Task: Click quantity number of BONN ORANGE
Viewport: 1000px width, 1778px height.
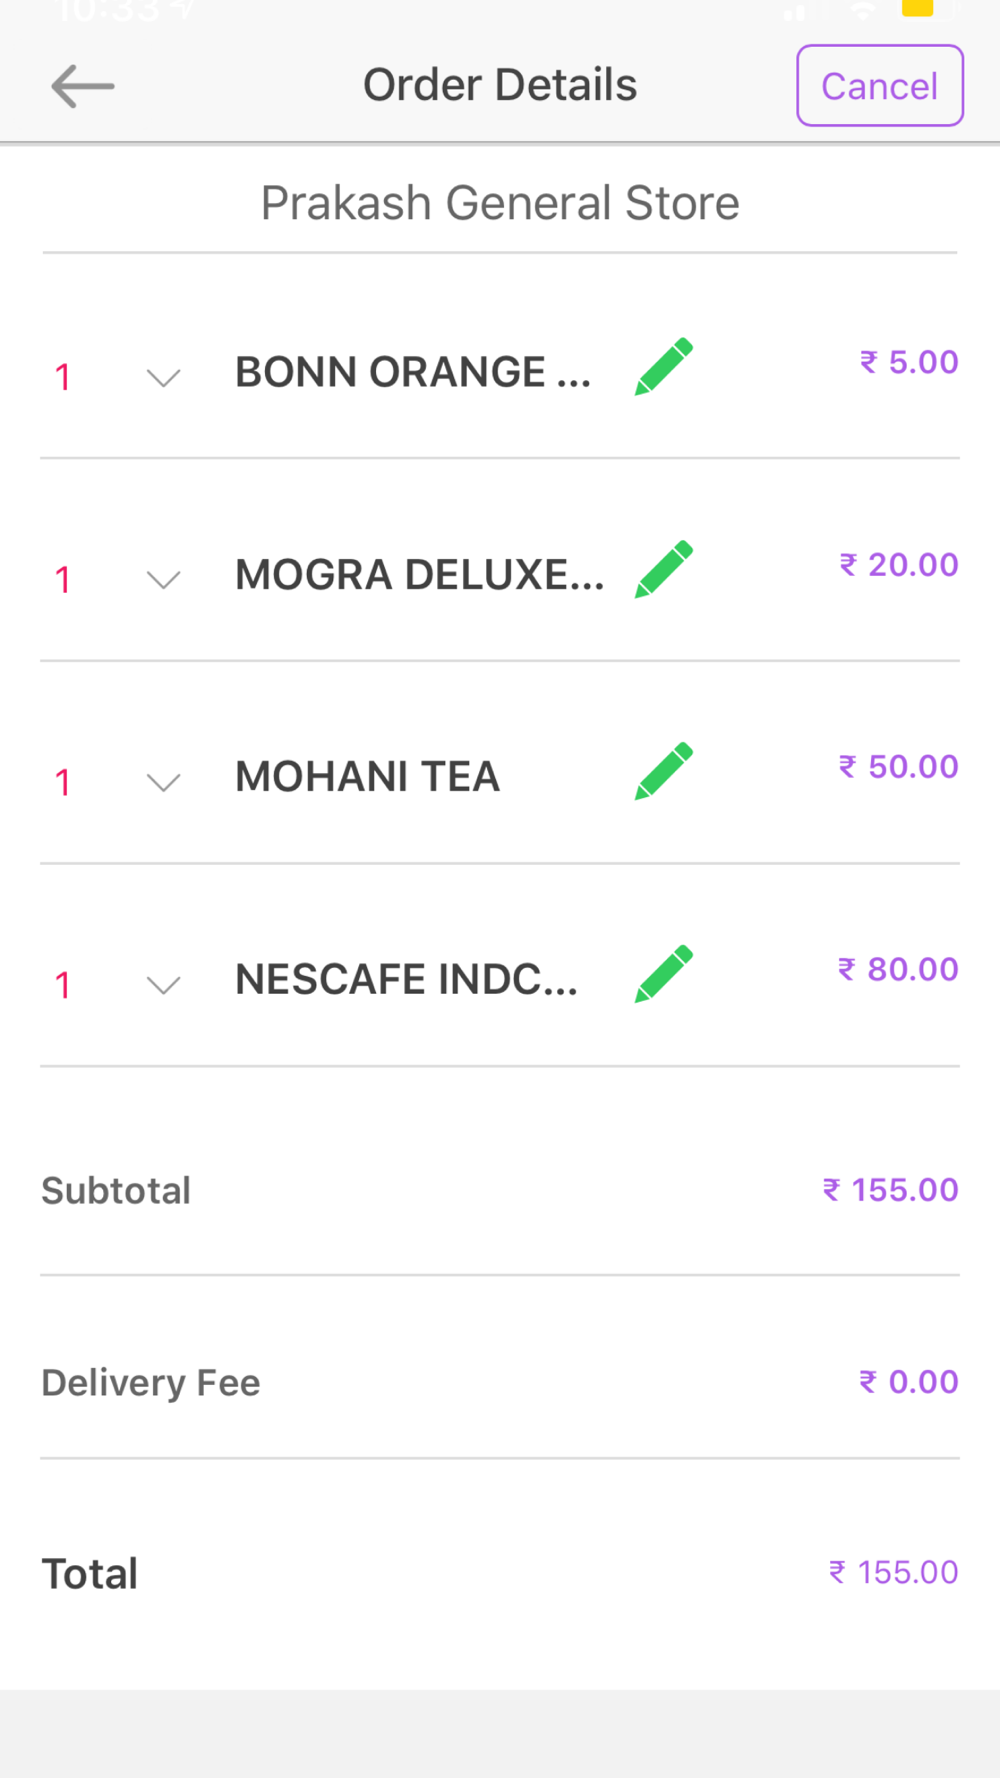Action: click(x=62, y=377)
